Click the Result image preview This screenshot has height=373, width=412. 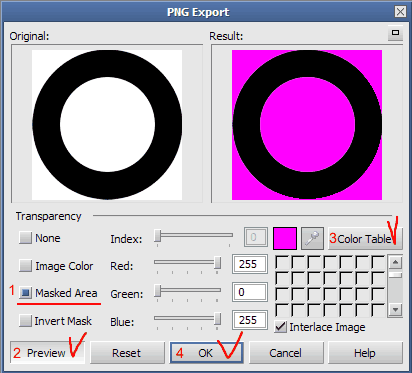pyautogui.click(x=307, y=125)
